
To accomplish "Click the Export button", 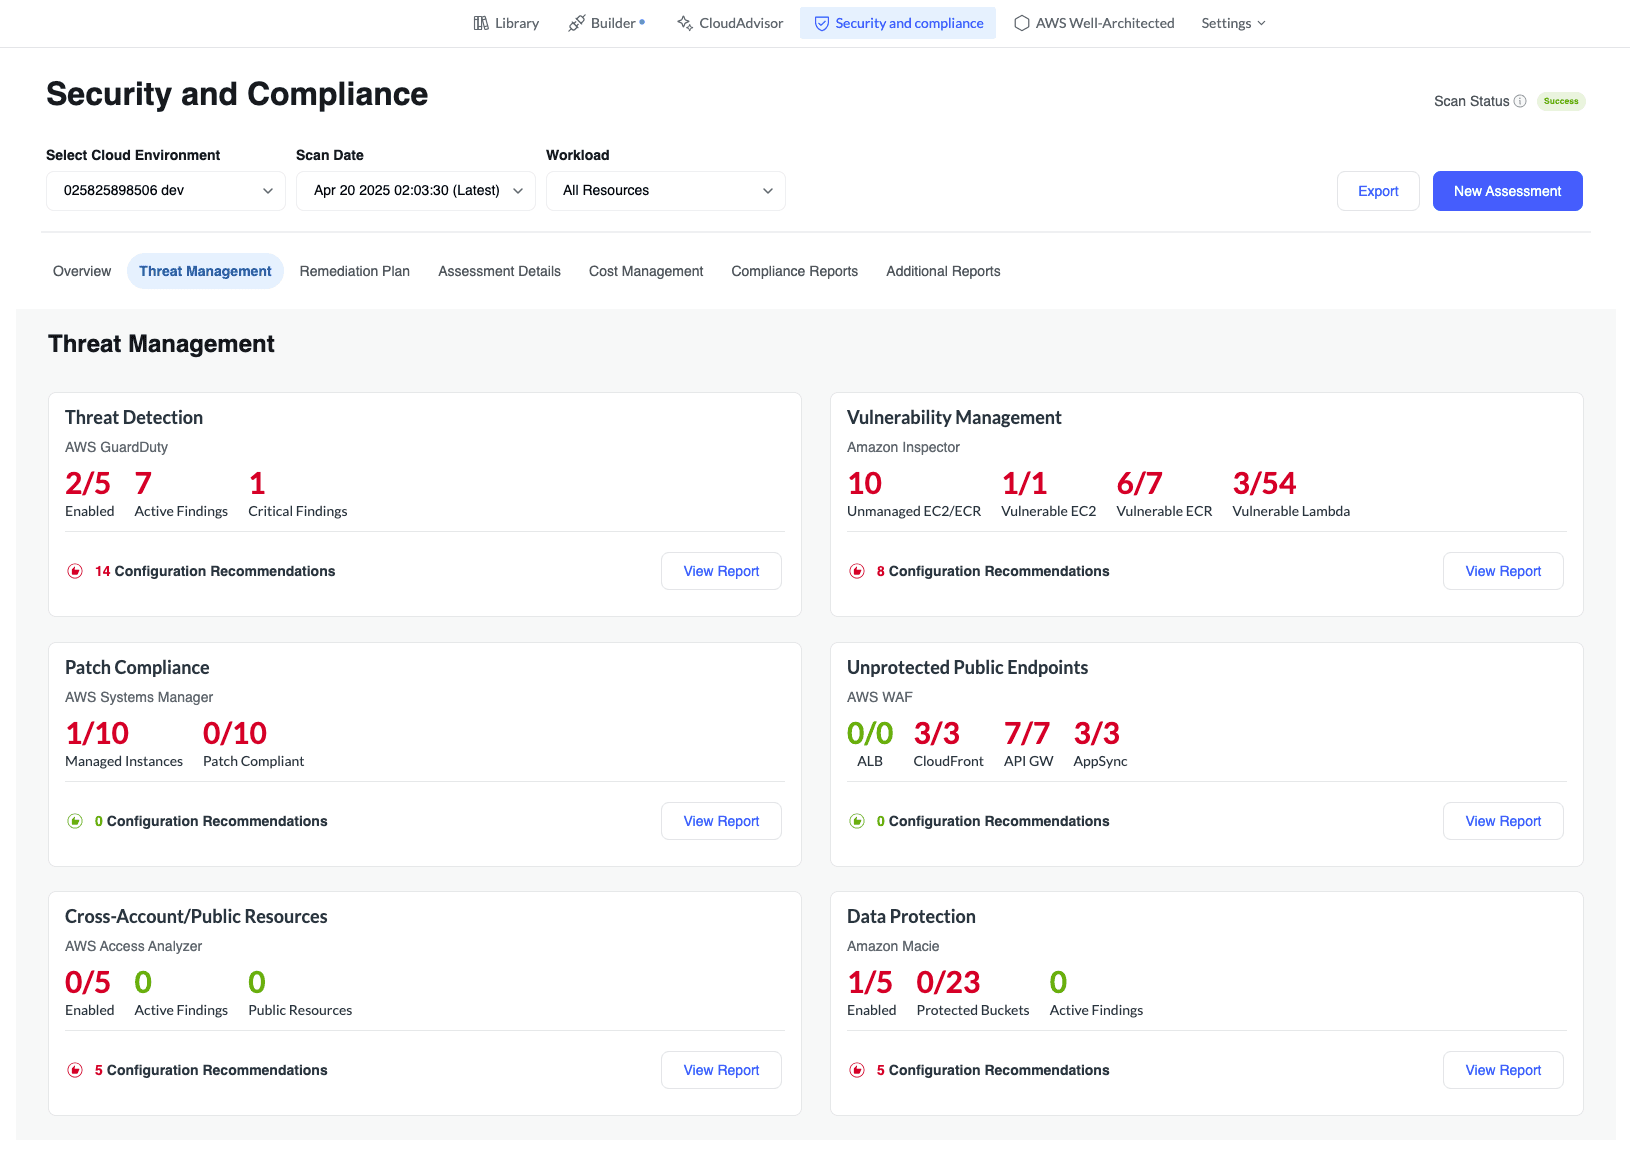I will (1378, 191).
